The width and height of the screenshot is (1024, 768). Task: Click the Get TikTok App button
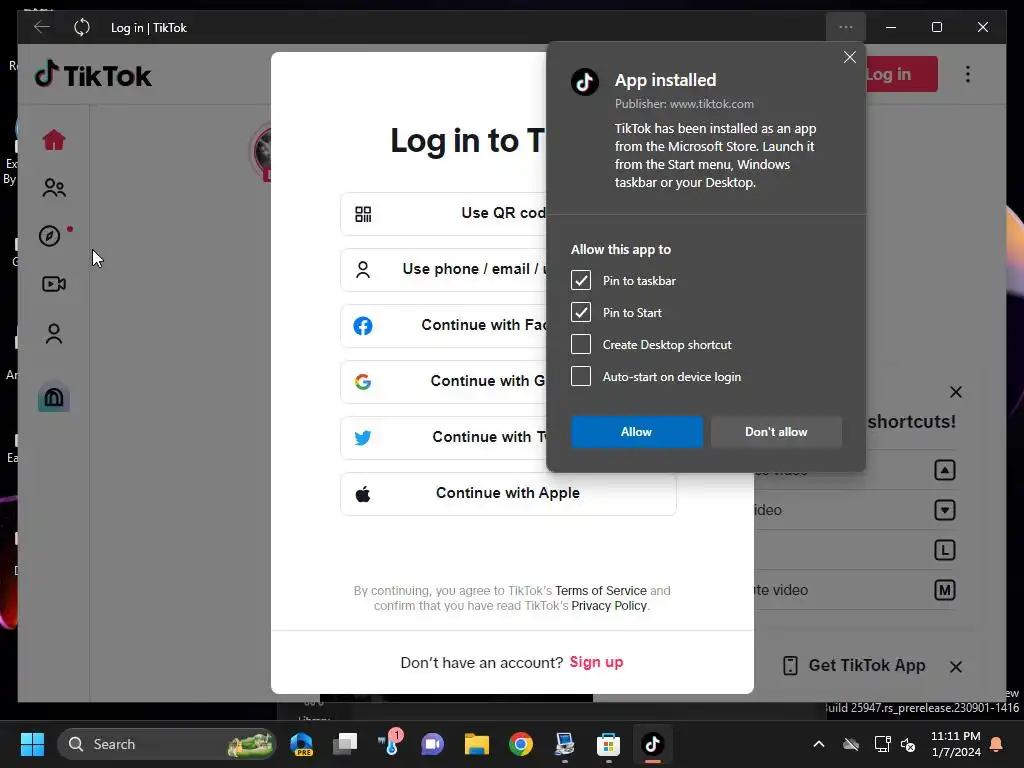(x=854, y=665)
